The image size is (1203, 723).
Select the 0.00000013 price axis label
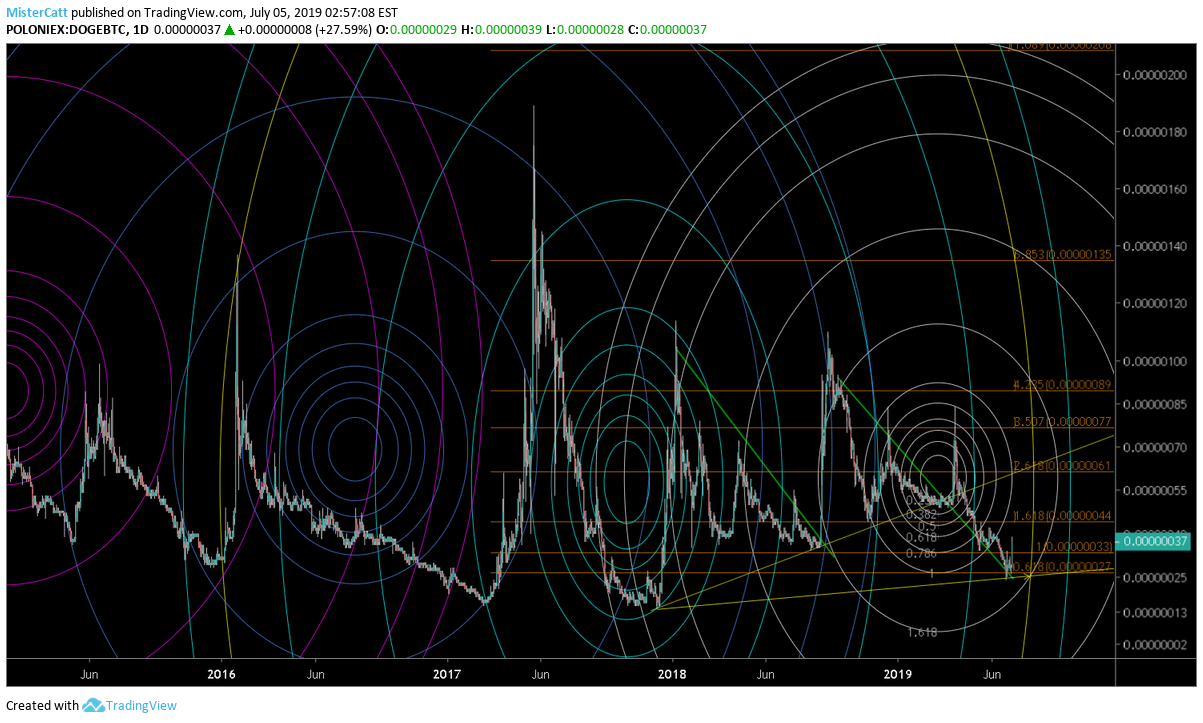1155,612
